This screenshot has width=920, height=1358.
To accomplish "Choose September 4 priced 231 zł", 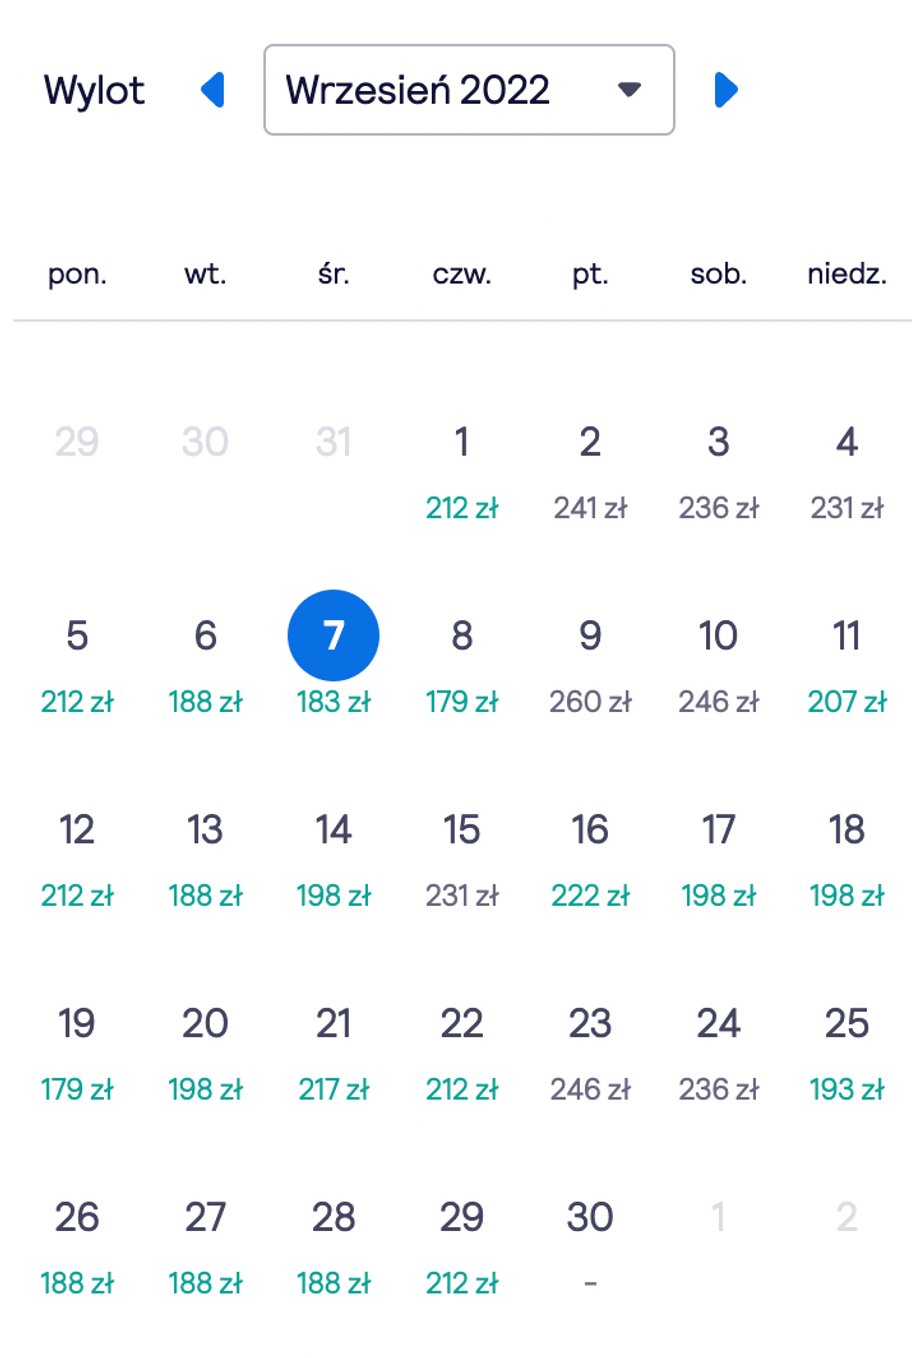I will pos(847,471).
